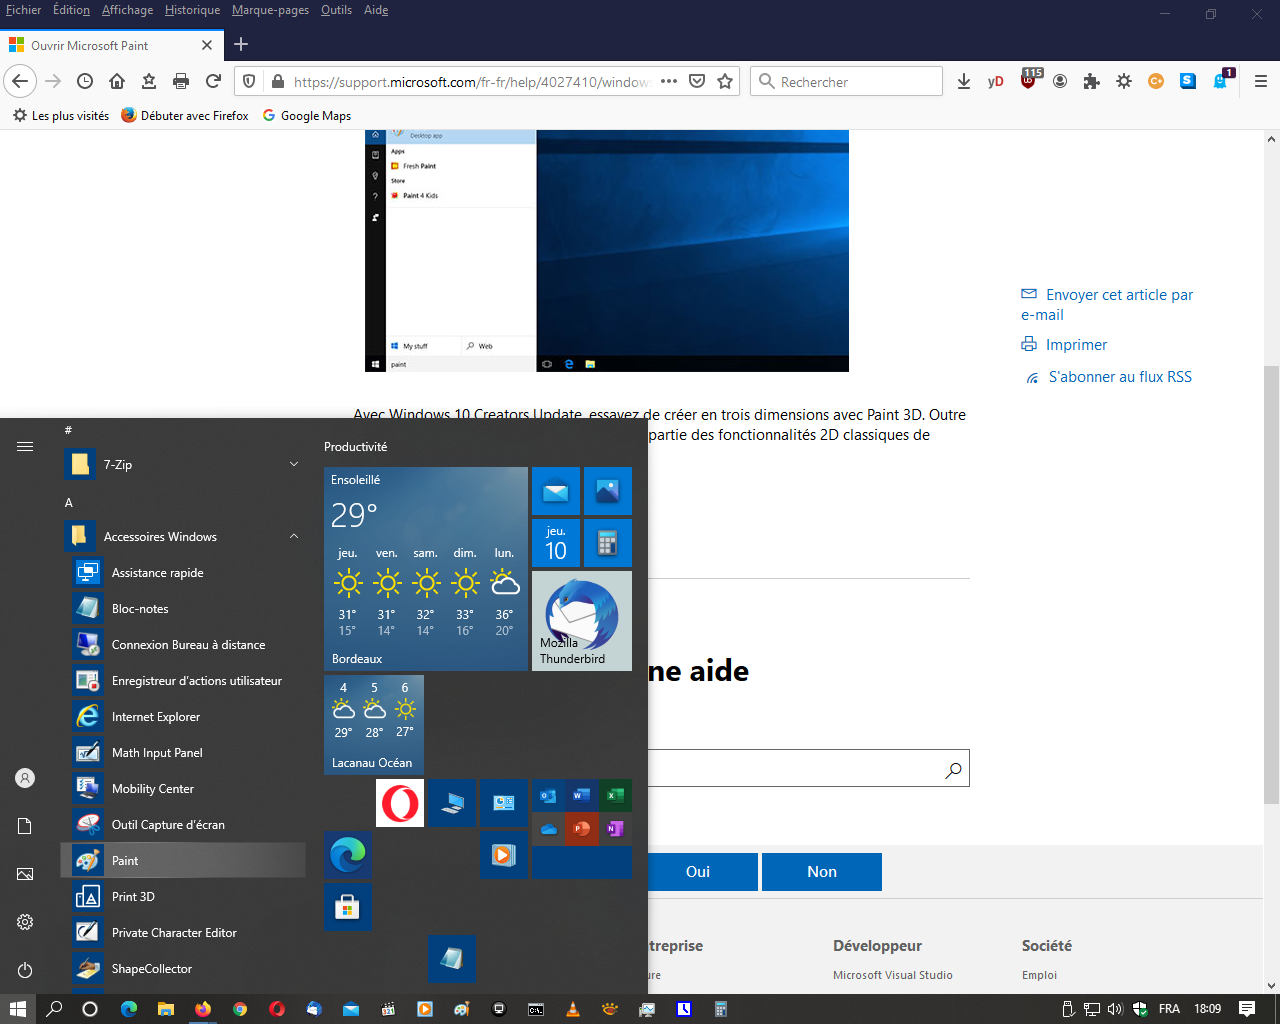Open the Word tile in Office group
Screen dimensions: 1280x1024
(x=582, y=796)
